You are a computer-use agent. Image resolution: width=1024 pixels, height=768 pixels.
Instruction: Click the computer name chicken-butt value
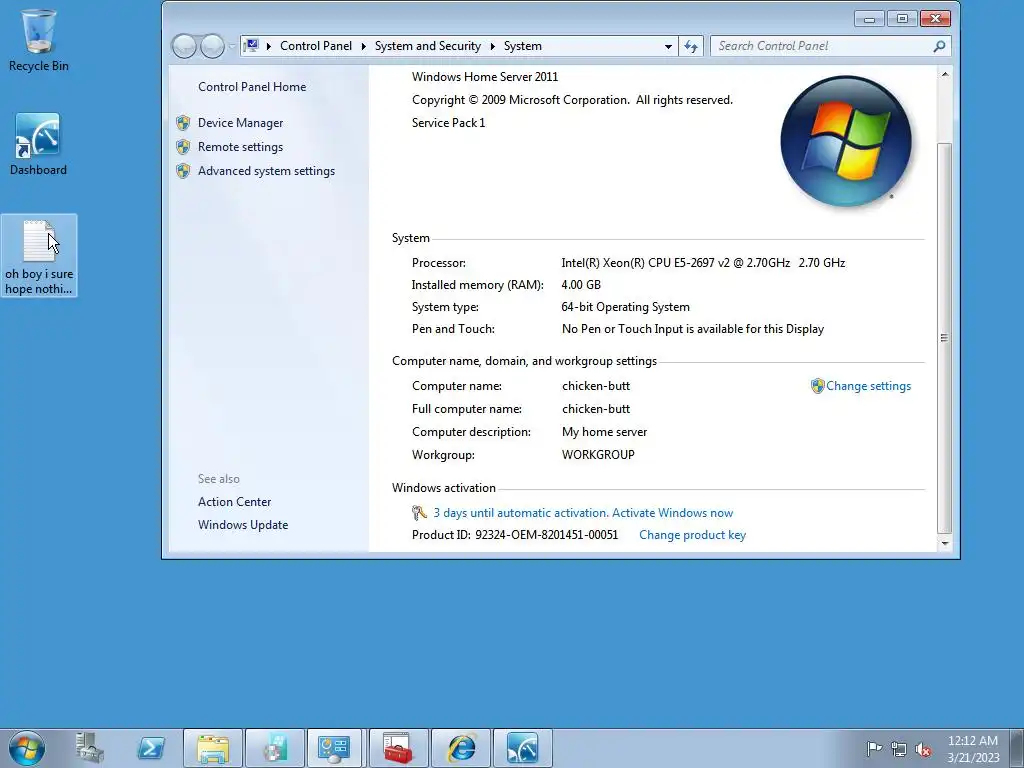click(596, 386)
